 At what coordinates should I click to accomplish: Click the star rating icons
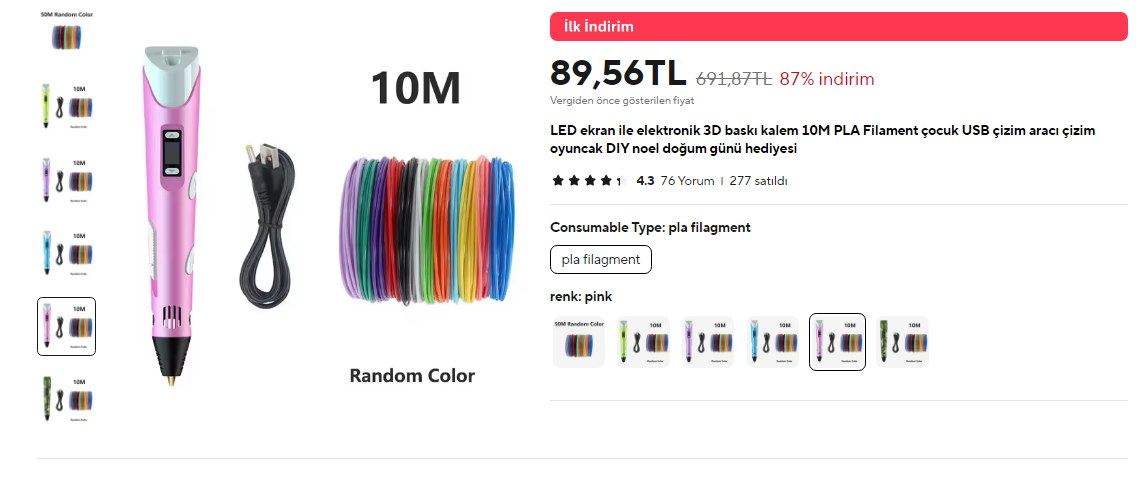pyautogui.click(x=587, y=181)
